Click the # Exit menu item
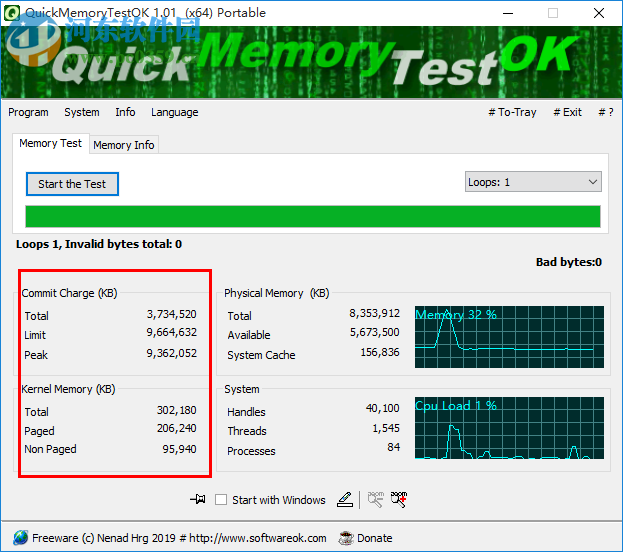 coord(567,112)
